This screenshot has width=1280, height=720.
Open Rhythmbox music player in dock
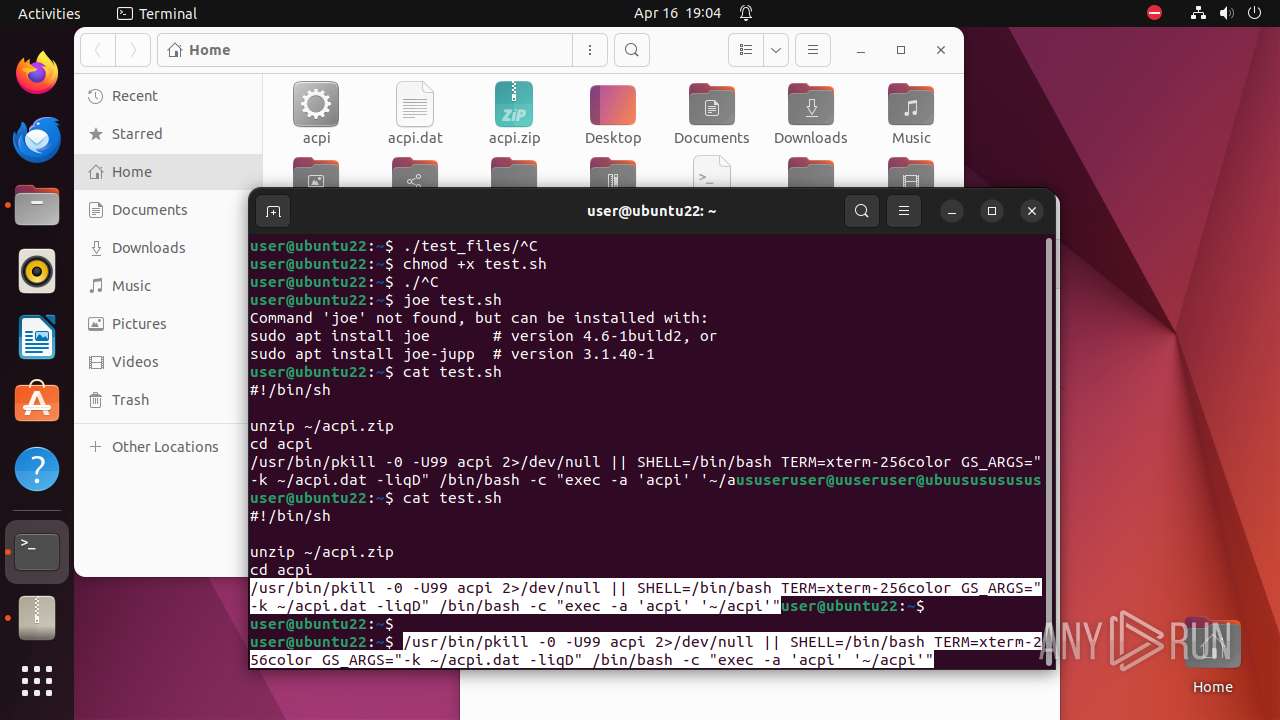(x=37, y=271)
